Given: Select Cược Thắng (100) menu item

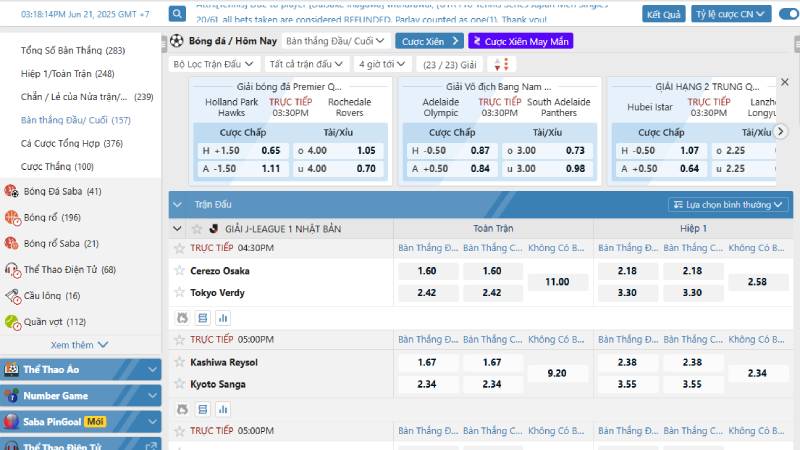Looking at the screenshot, I should coord(57,166).
